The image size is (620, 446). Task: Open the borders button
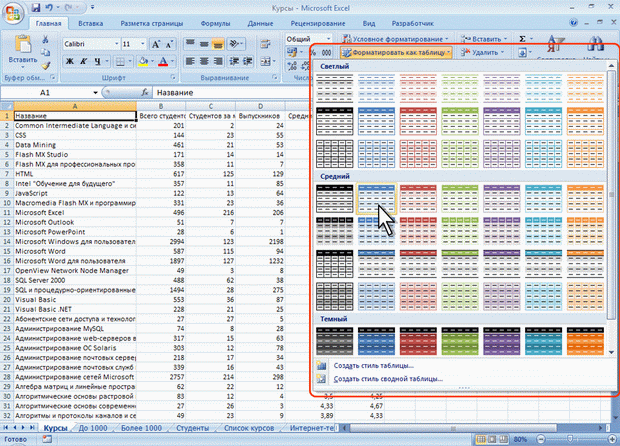click(x=120, y=61)
